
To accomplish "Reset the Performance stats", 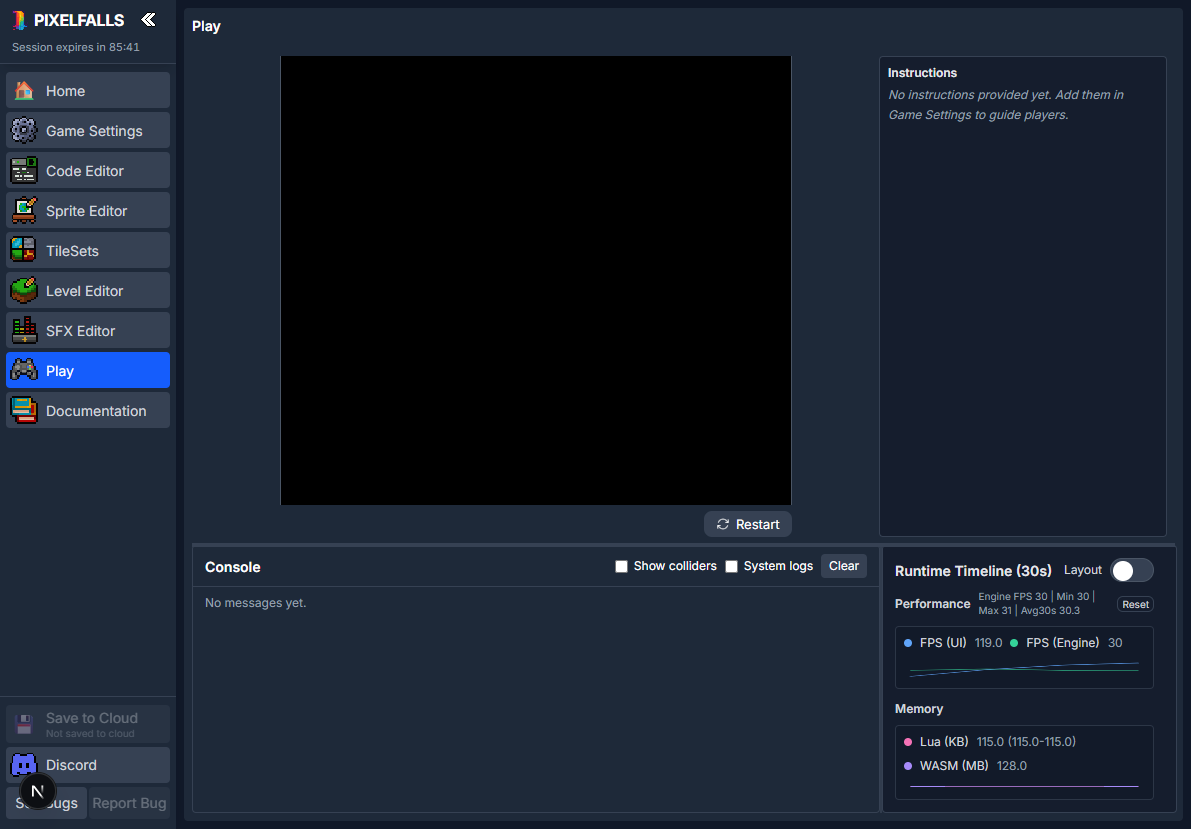I will pos(1136,604).
